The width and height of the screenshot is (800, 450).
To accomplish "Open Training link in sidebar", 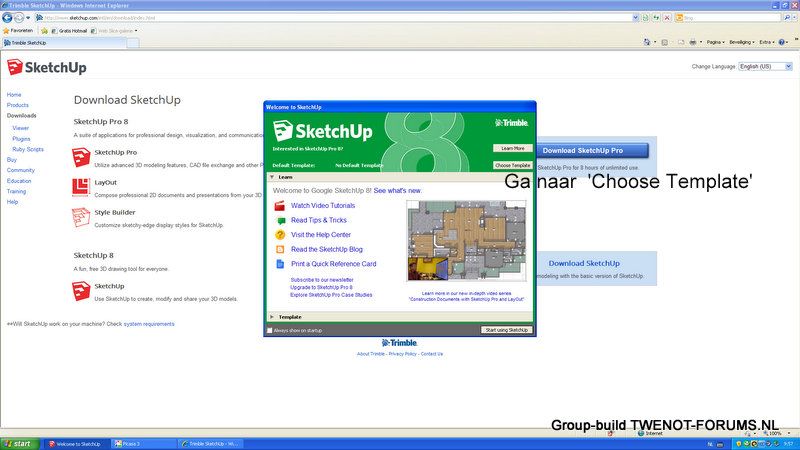I will 16,191.
